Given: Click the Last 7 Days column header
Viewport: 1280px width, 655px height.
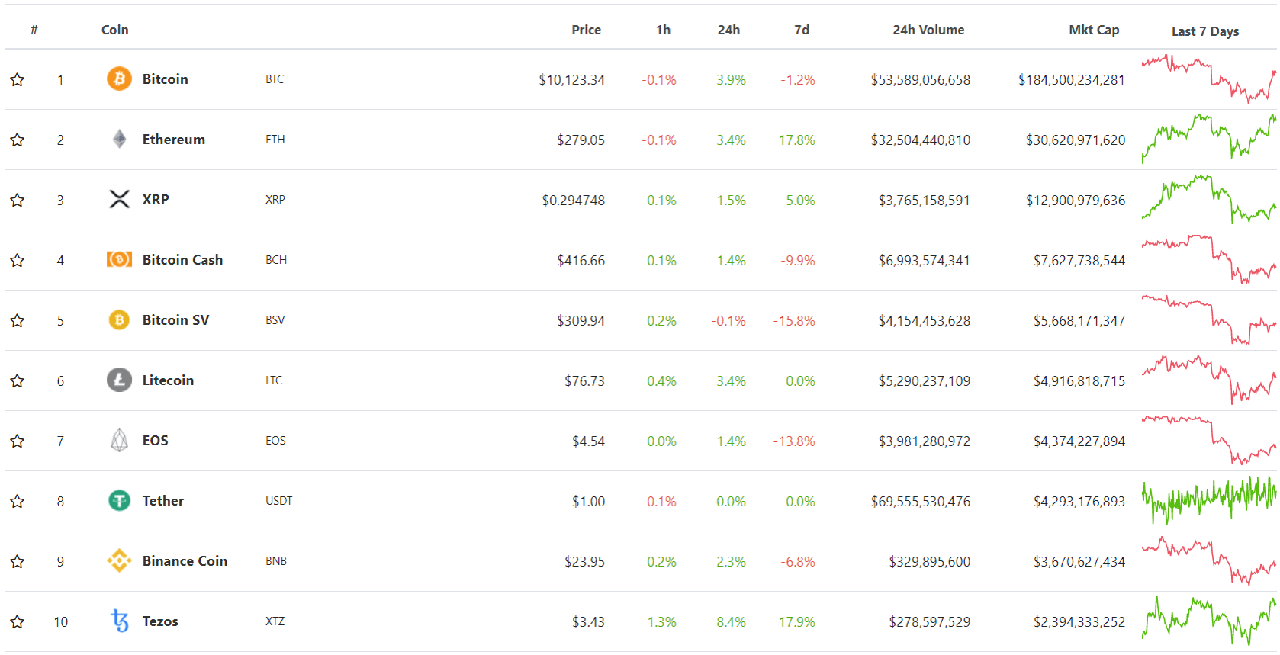Looking at the screenshot, I should point(1205,31).
